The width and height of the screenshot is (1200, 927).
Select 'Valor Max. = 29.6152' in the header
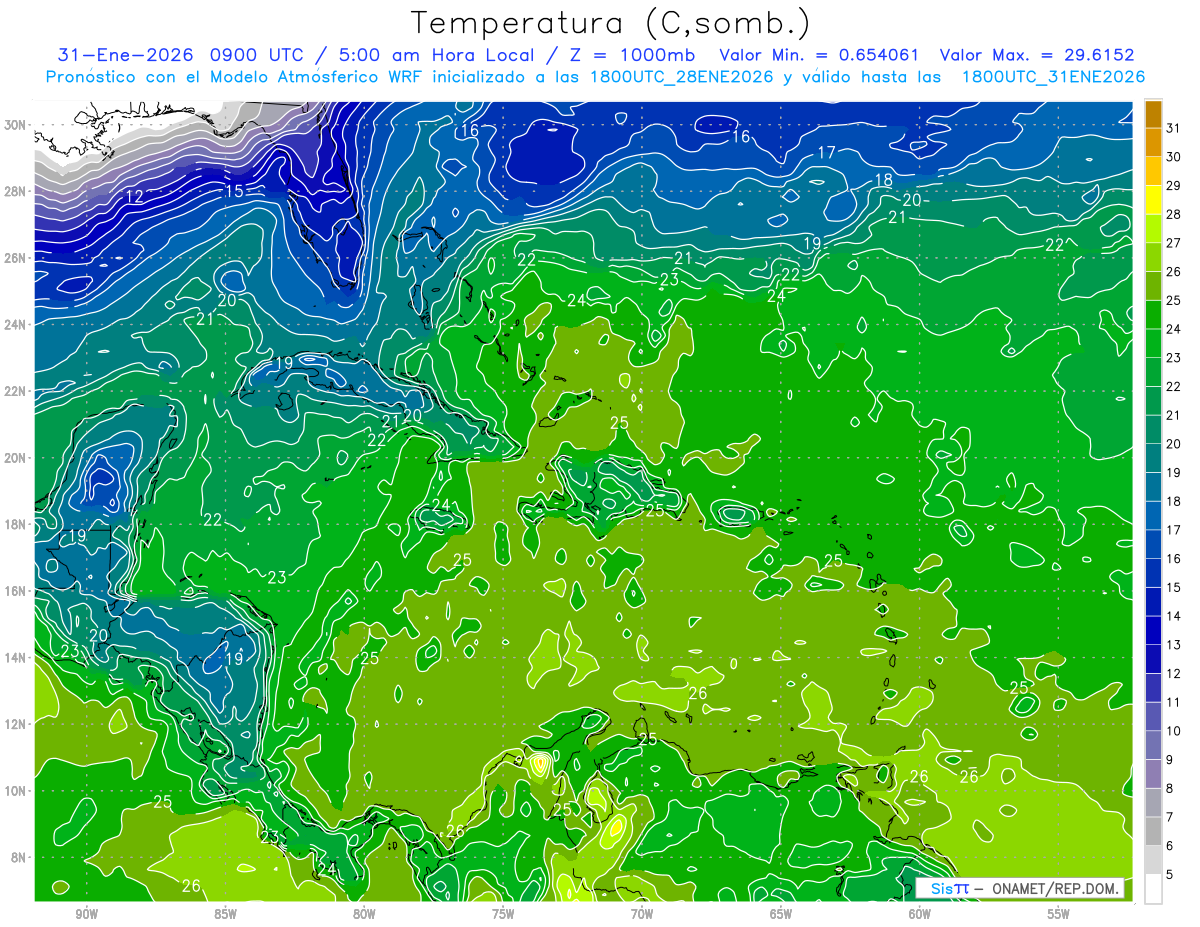point(1037,55)
